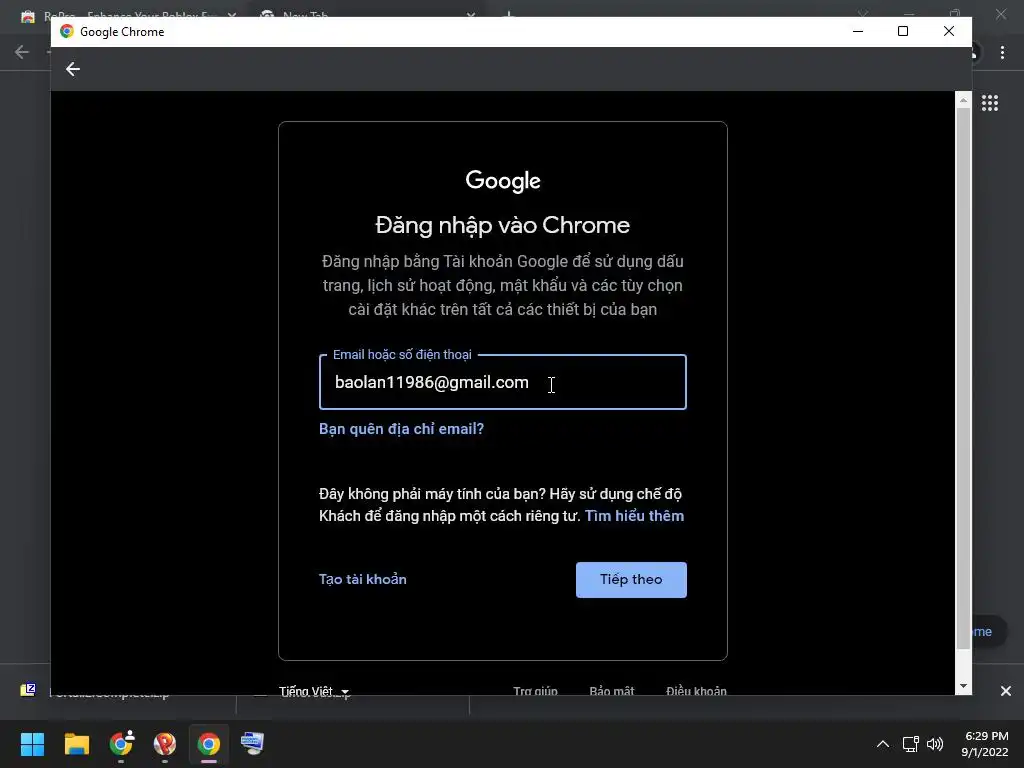Minimize the Google Chrome sign-in window

(858, 31)
